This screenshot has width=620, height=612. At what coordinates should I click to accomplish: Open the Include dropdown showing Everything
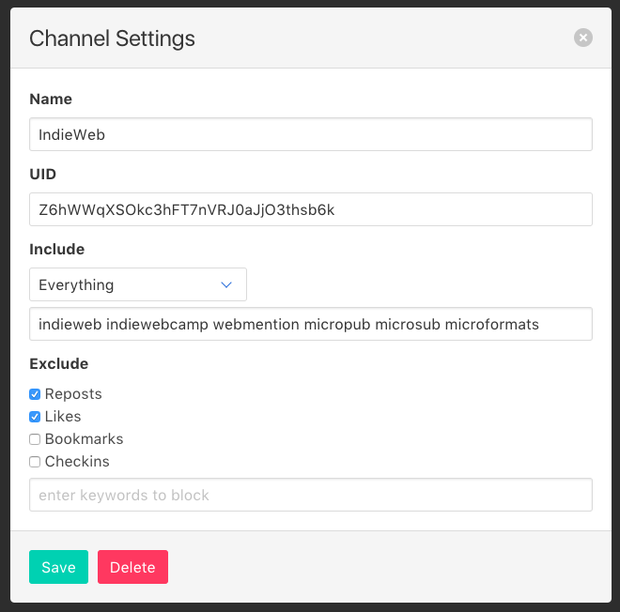point(138,284)
